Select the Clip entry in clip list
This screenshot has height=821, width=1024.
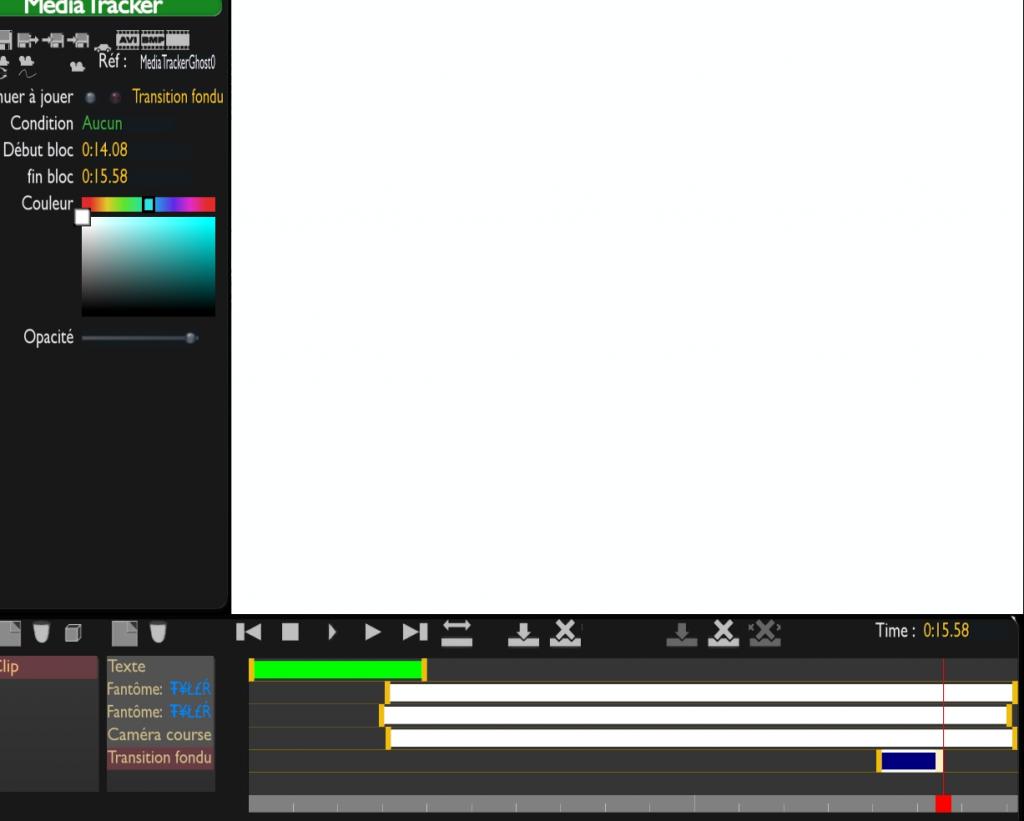coord(48,667)
